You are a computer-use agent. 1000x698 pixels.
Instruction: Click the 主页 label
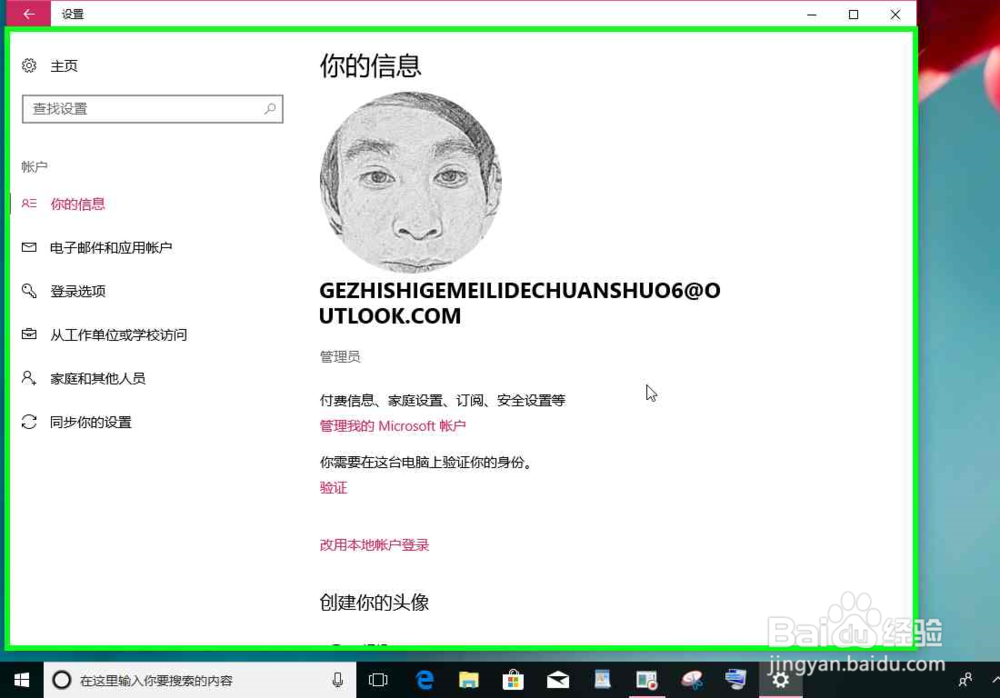click(x=64, y=66)
